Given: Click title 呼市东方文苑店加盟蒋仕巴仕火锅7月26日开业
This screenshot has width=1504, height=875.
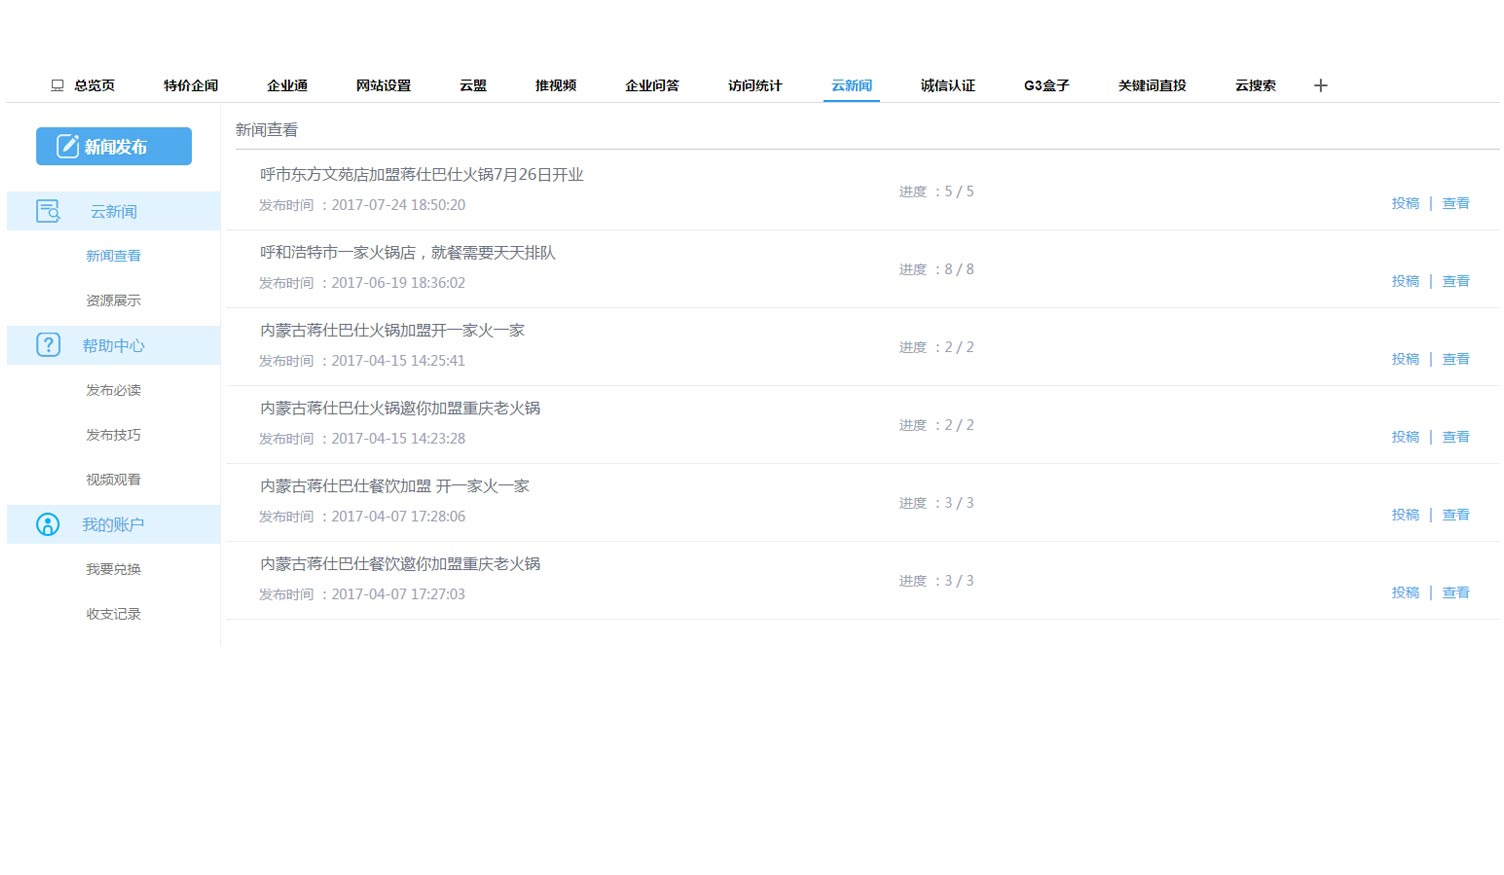Looking at the screenshot, I should tap(421, 175).
